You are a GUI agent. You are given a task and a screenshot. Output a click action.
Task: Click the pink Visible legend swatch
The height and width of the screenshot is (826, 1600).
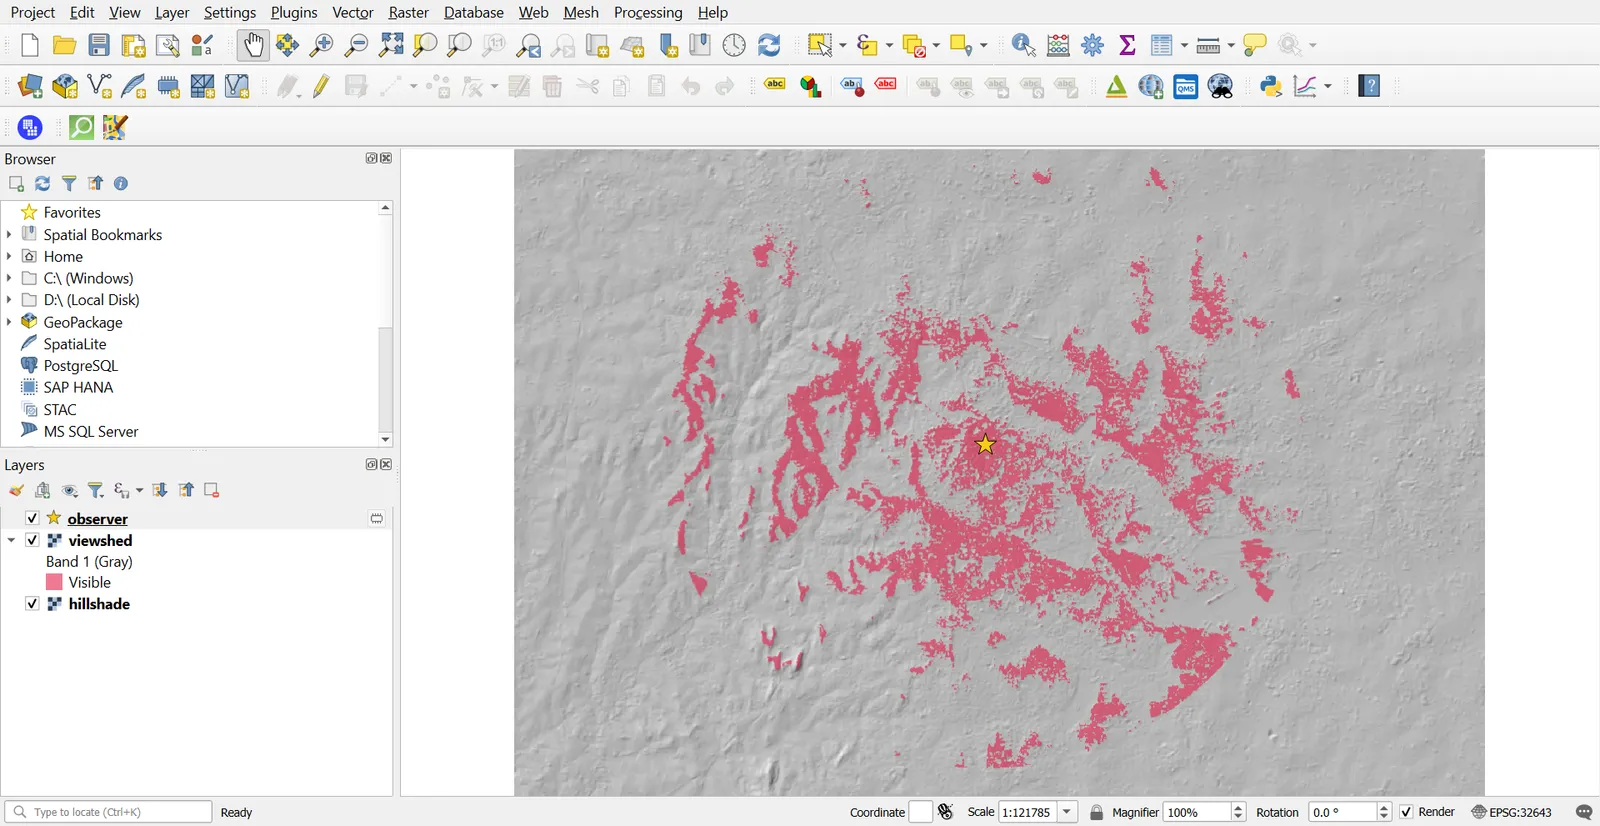coord(54,582)
